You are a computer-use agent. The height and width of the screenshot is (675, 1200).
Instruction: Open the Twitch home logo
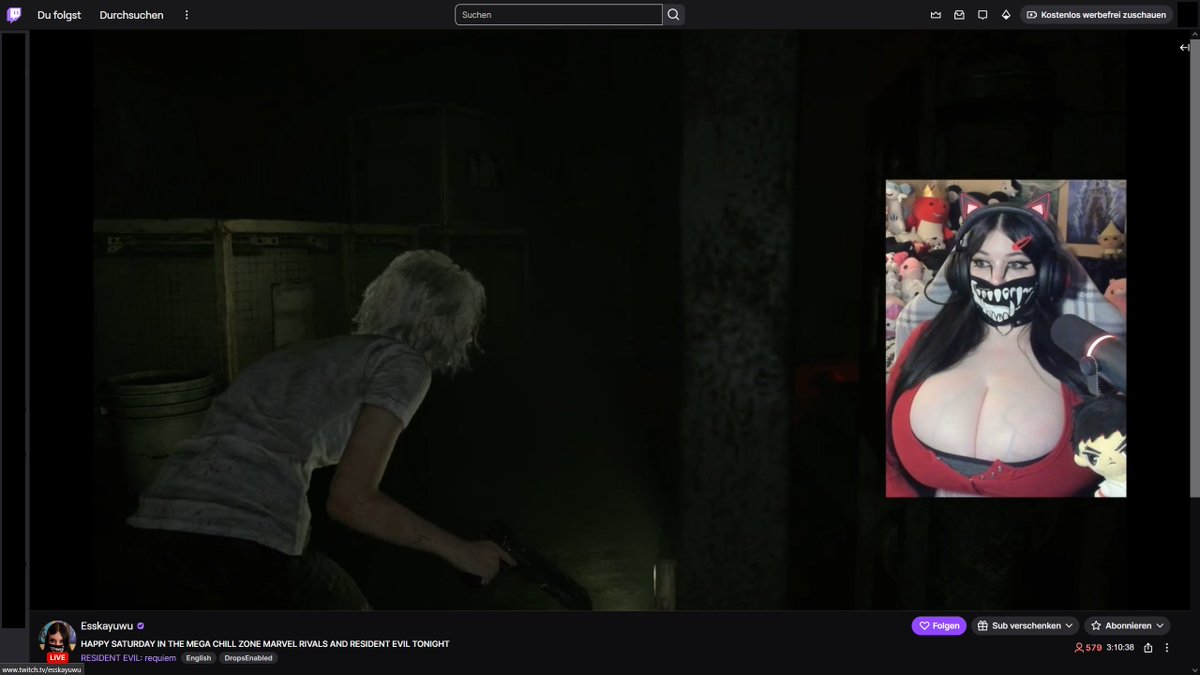(14, 15)
